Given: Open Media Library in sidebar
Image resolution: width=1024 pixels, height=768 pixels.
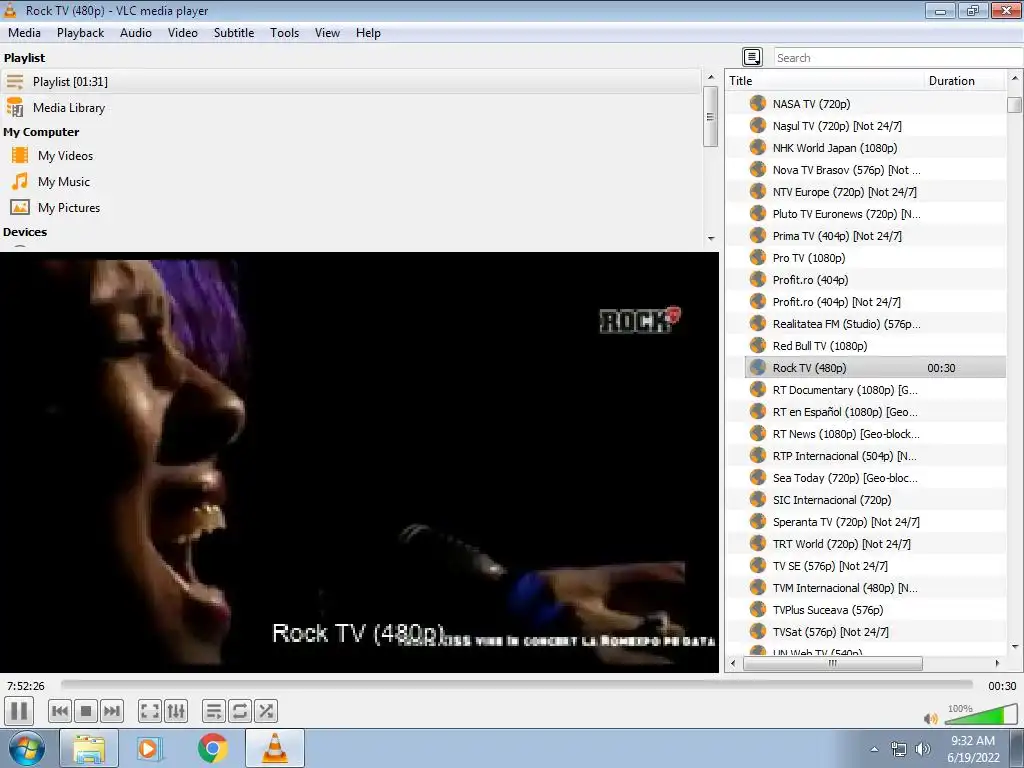Looking at the screenshot, I should pyautogui.click(x=69, y=108).
